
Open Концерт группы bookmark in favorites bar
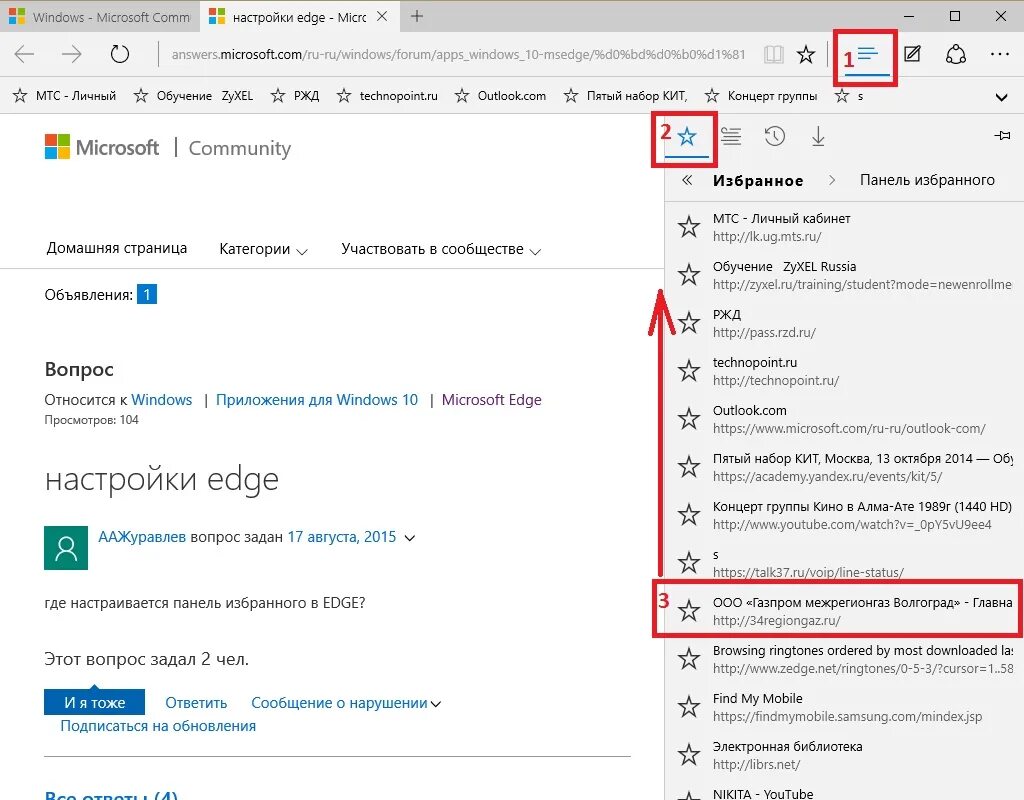[x=761, y=96]
